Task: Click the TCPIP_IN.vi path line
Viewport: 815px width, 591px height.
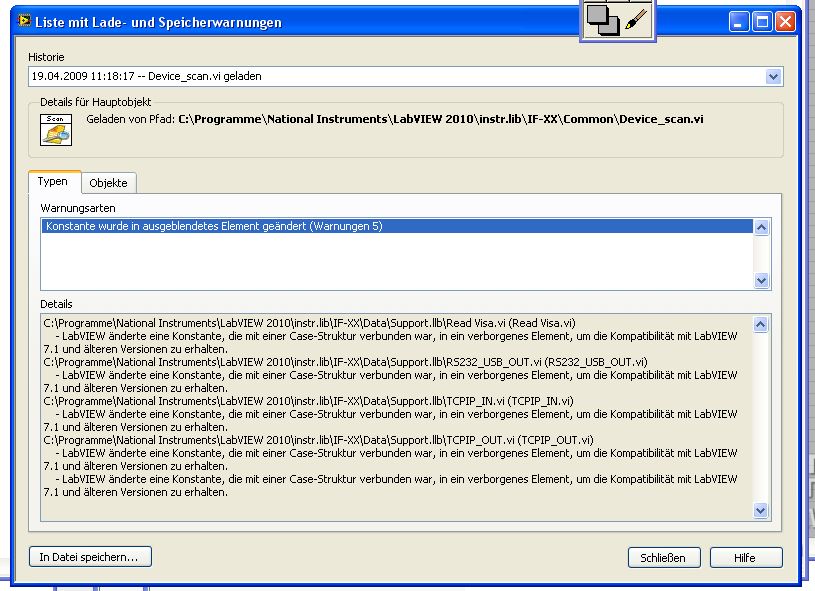Action: pyautogui.click(x=308, y=401)
